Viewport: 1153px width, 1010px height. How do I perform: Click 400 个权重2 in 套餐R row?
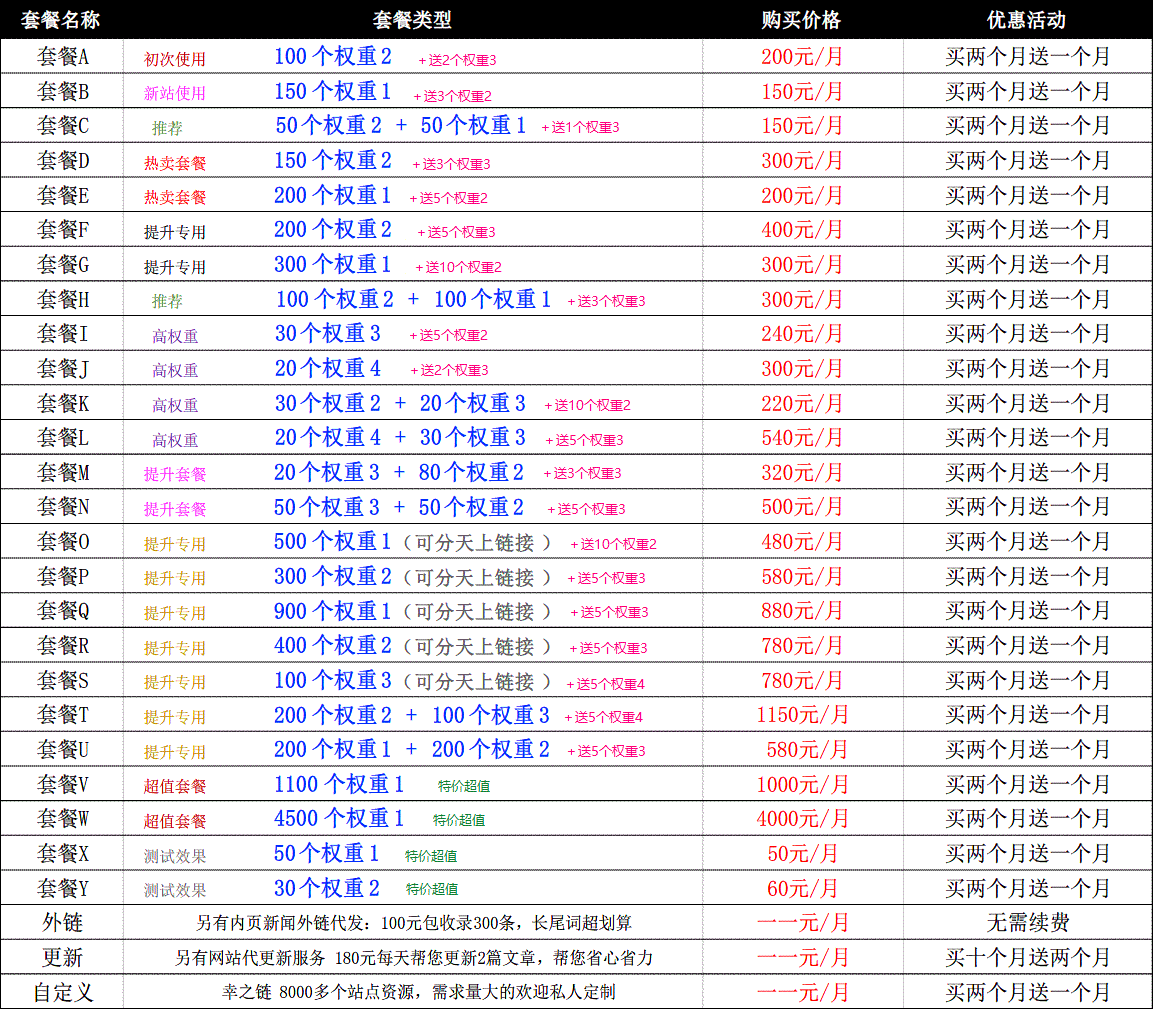pyautogui.click(x=333, y=645)
